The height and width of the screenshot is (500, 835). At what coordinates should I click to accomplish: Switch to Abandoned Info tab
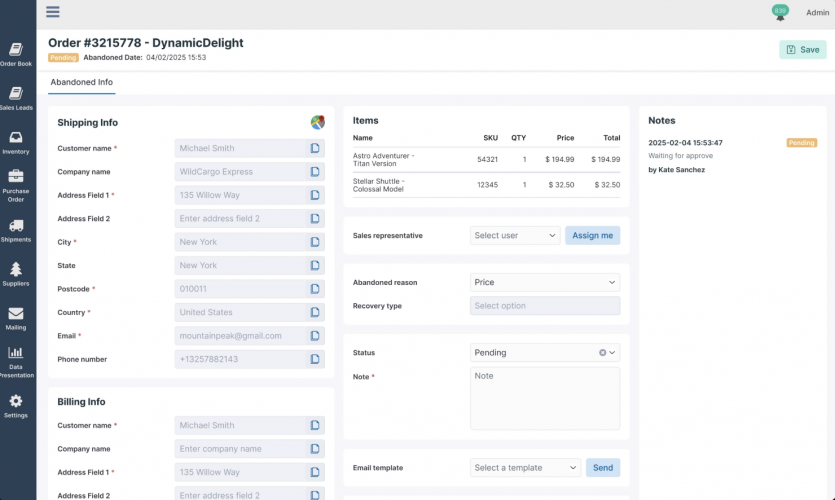point(81,83)
